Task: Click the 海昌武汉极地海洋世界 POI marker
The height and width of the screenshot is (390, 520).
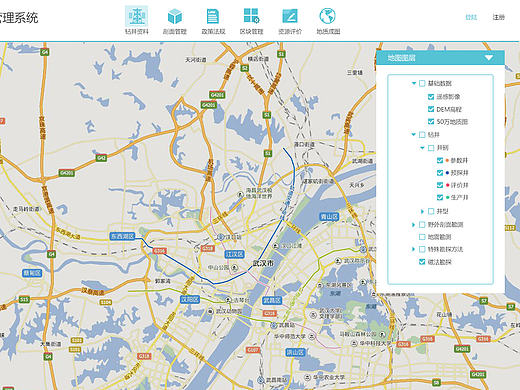Action: [x=241, y=194]
